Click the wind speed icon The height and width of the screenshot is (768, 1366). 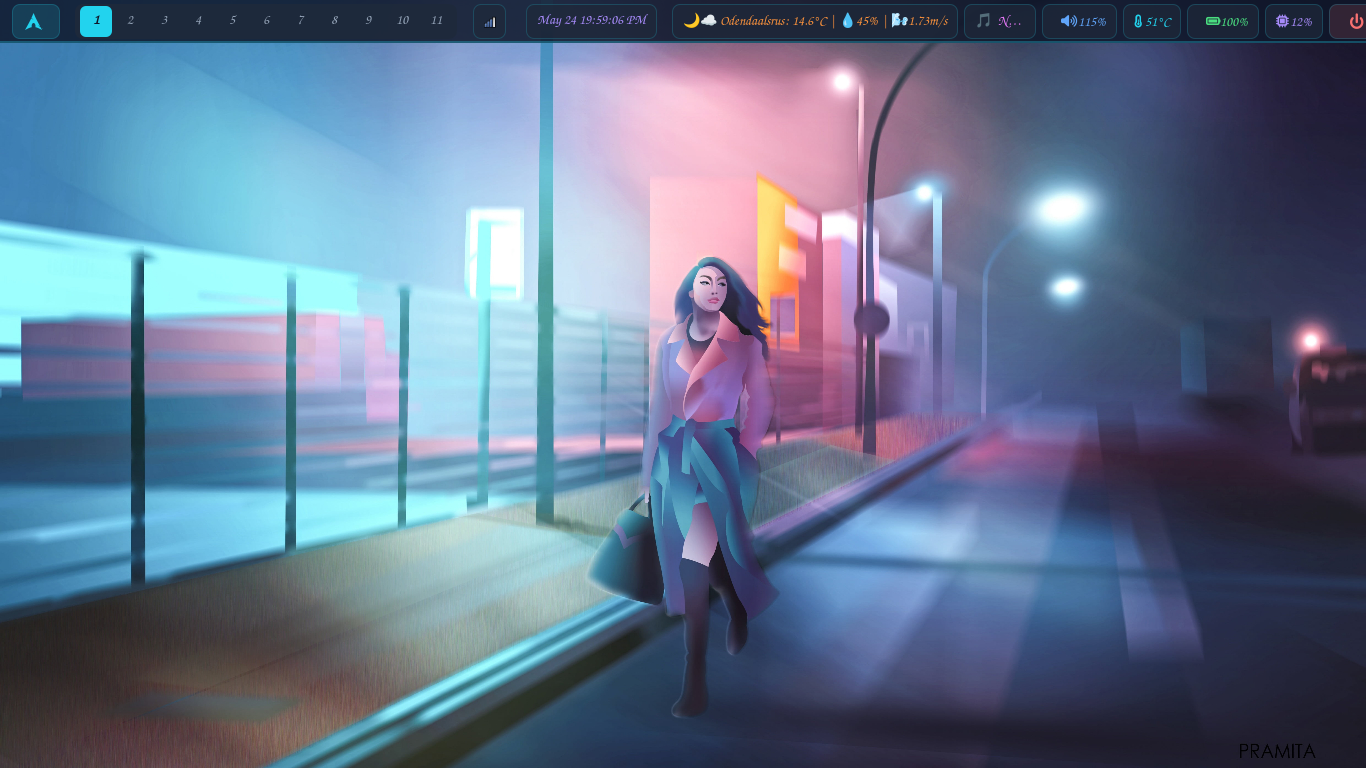point(899,21)
